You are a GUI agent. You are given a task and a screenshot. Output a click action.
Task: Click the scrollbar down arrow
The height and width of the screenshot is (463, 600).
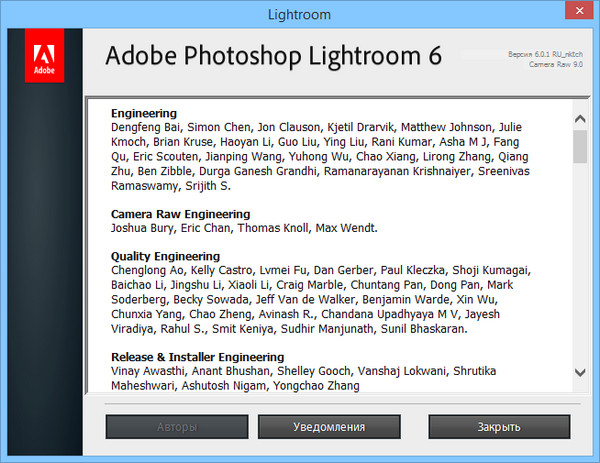pyautogui.click(x=579, y=372)
